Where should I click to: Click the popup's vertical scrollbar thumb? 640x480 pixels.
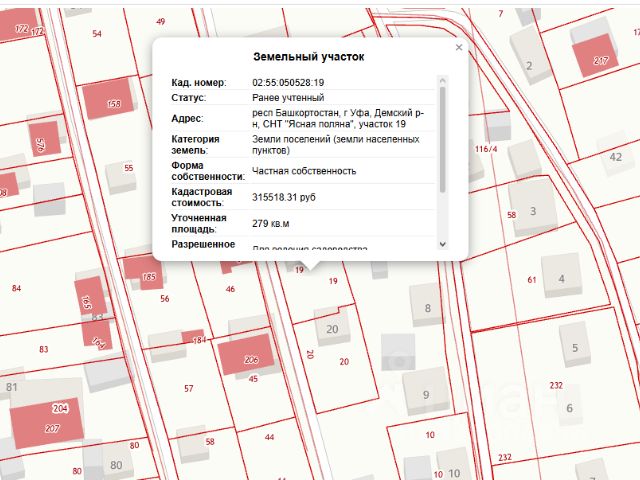(x=442, y=139)
